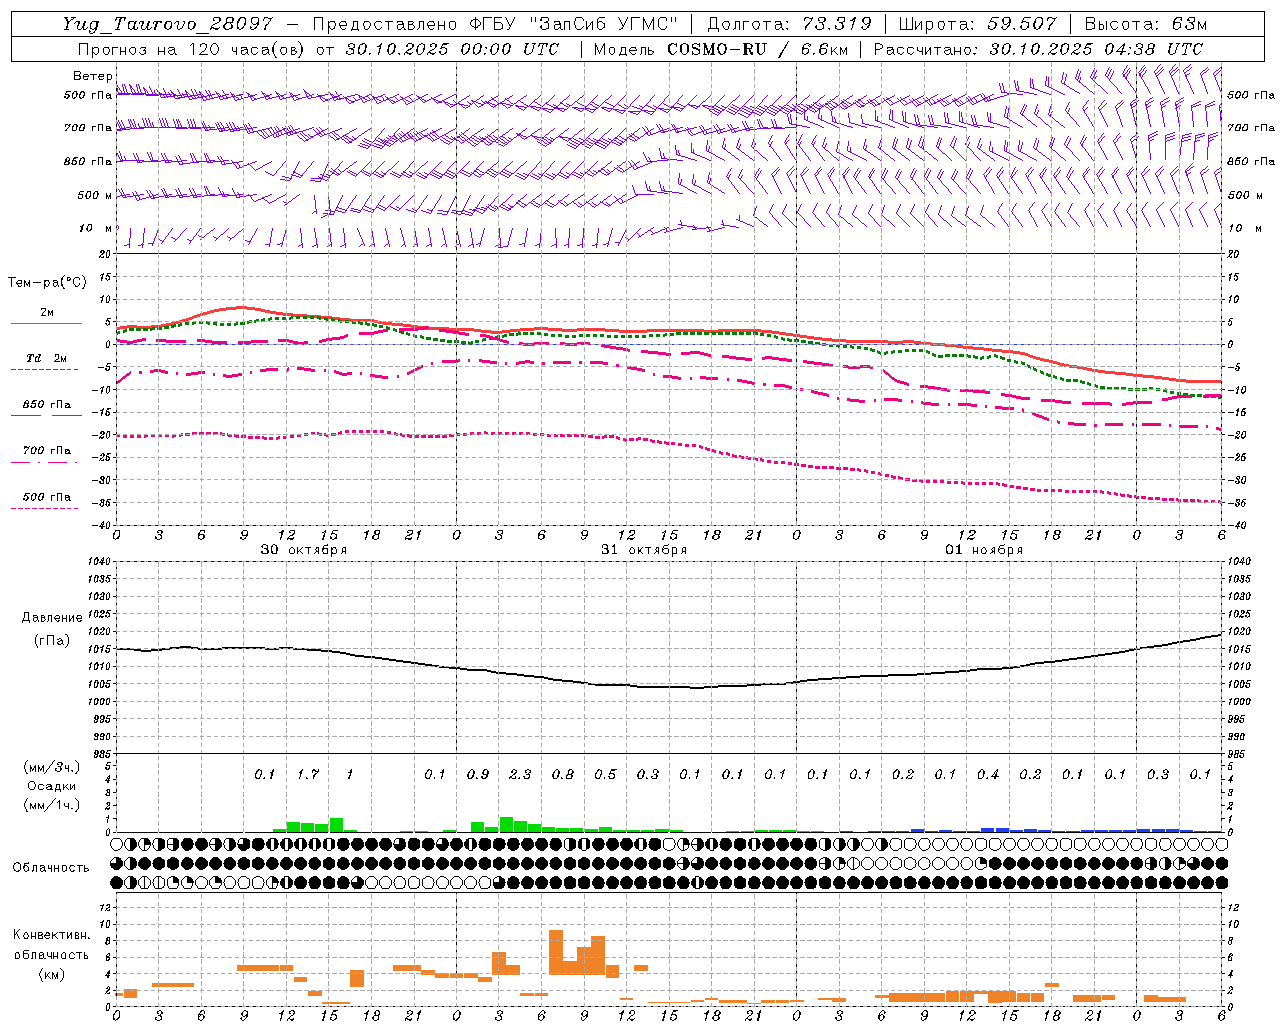Click the 01 ноября date label
The image size is (1280, 1024).
(x=984, y=550)
